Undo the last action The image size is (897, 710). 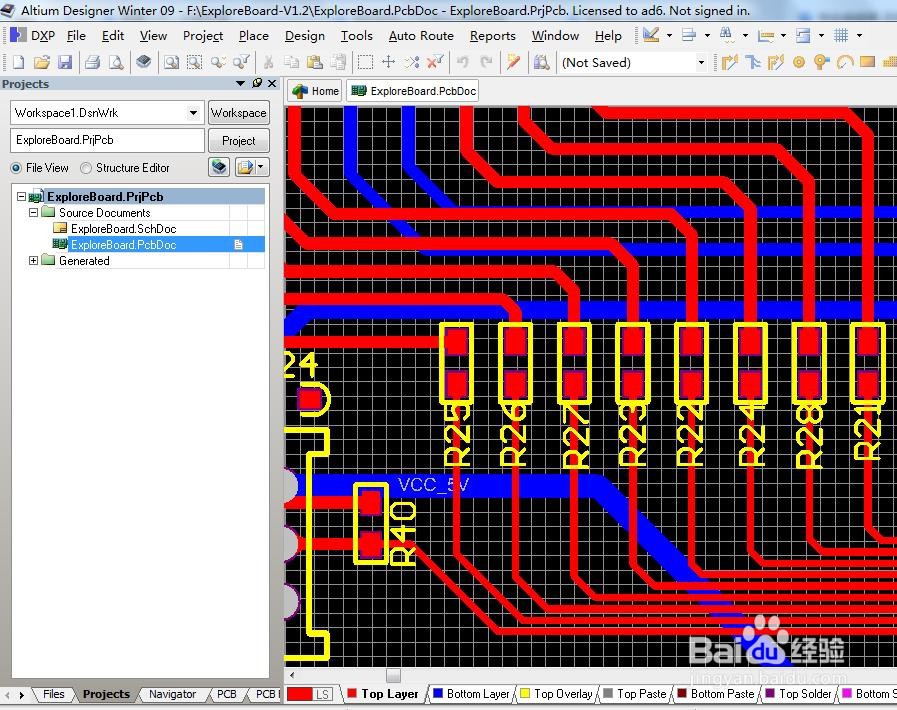[x=463, y=62]
